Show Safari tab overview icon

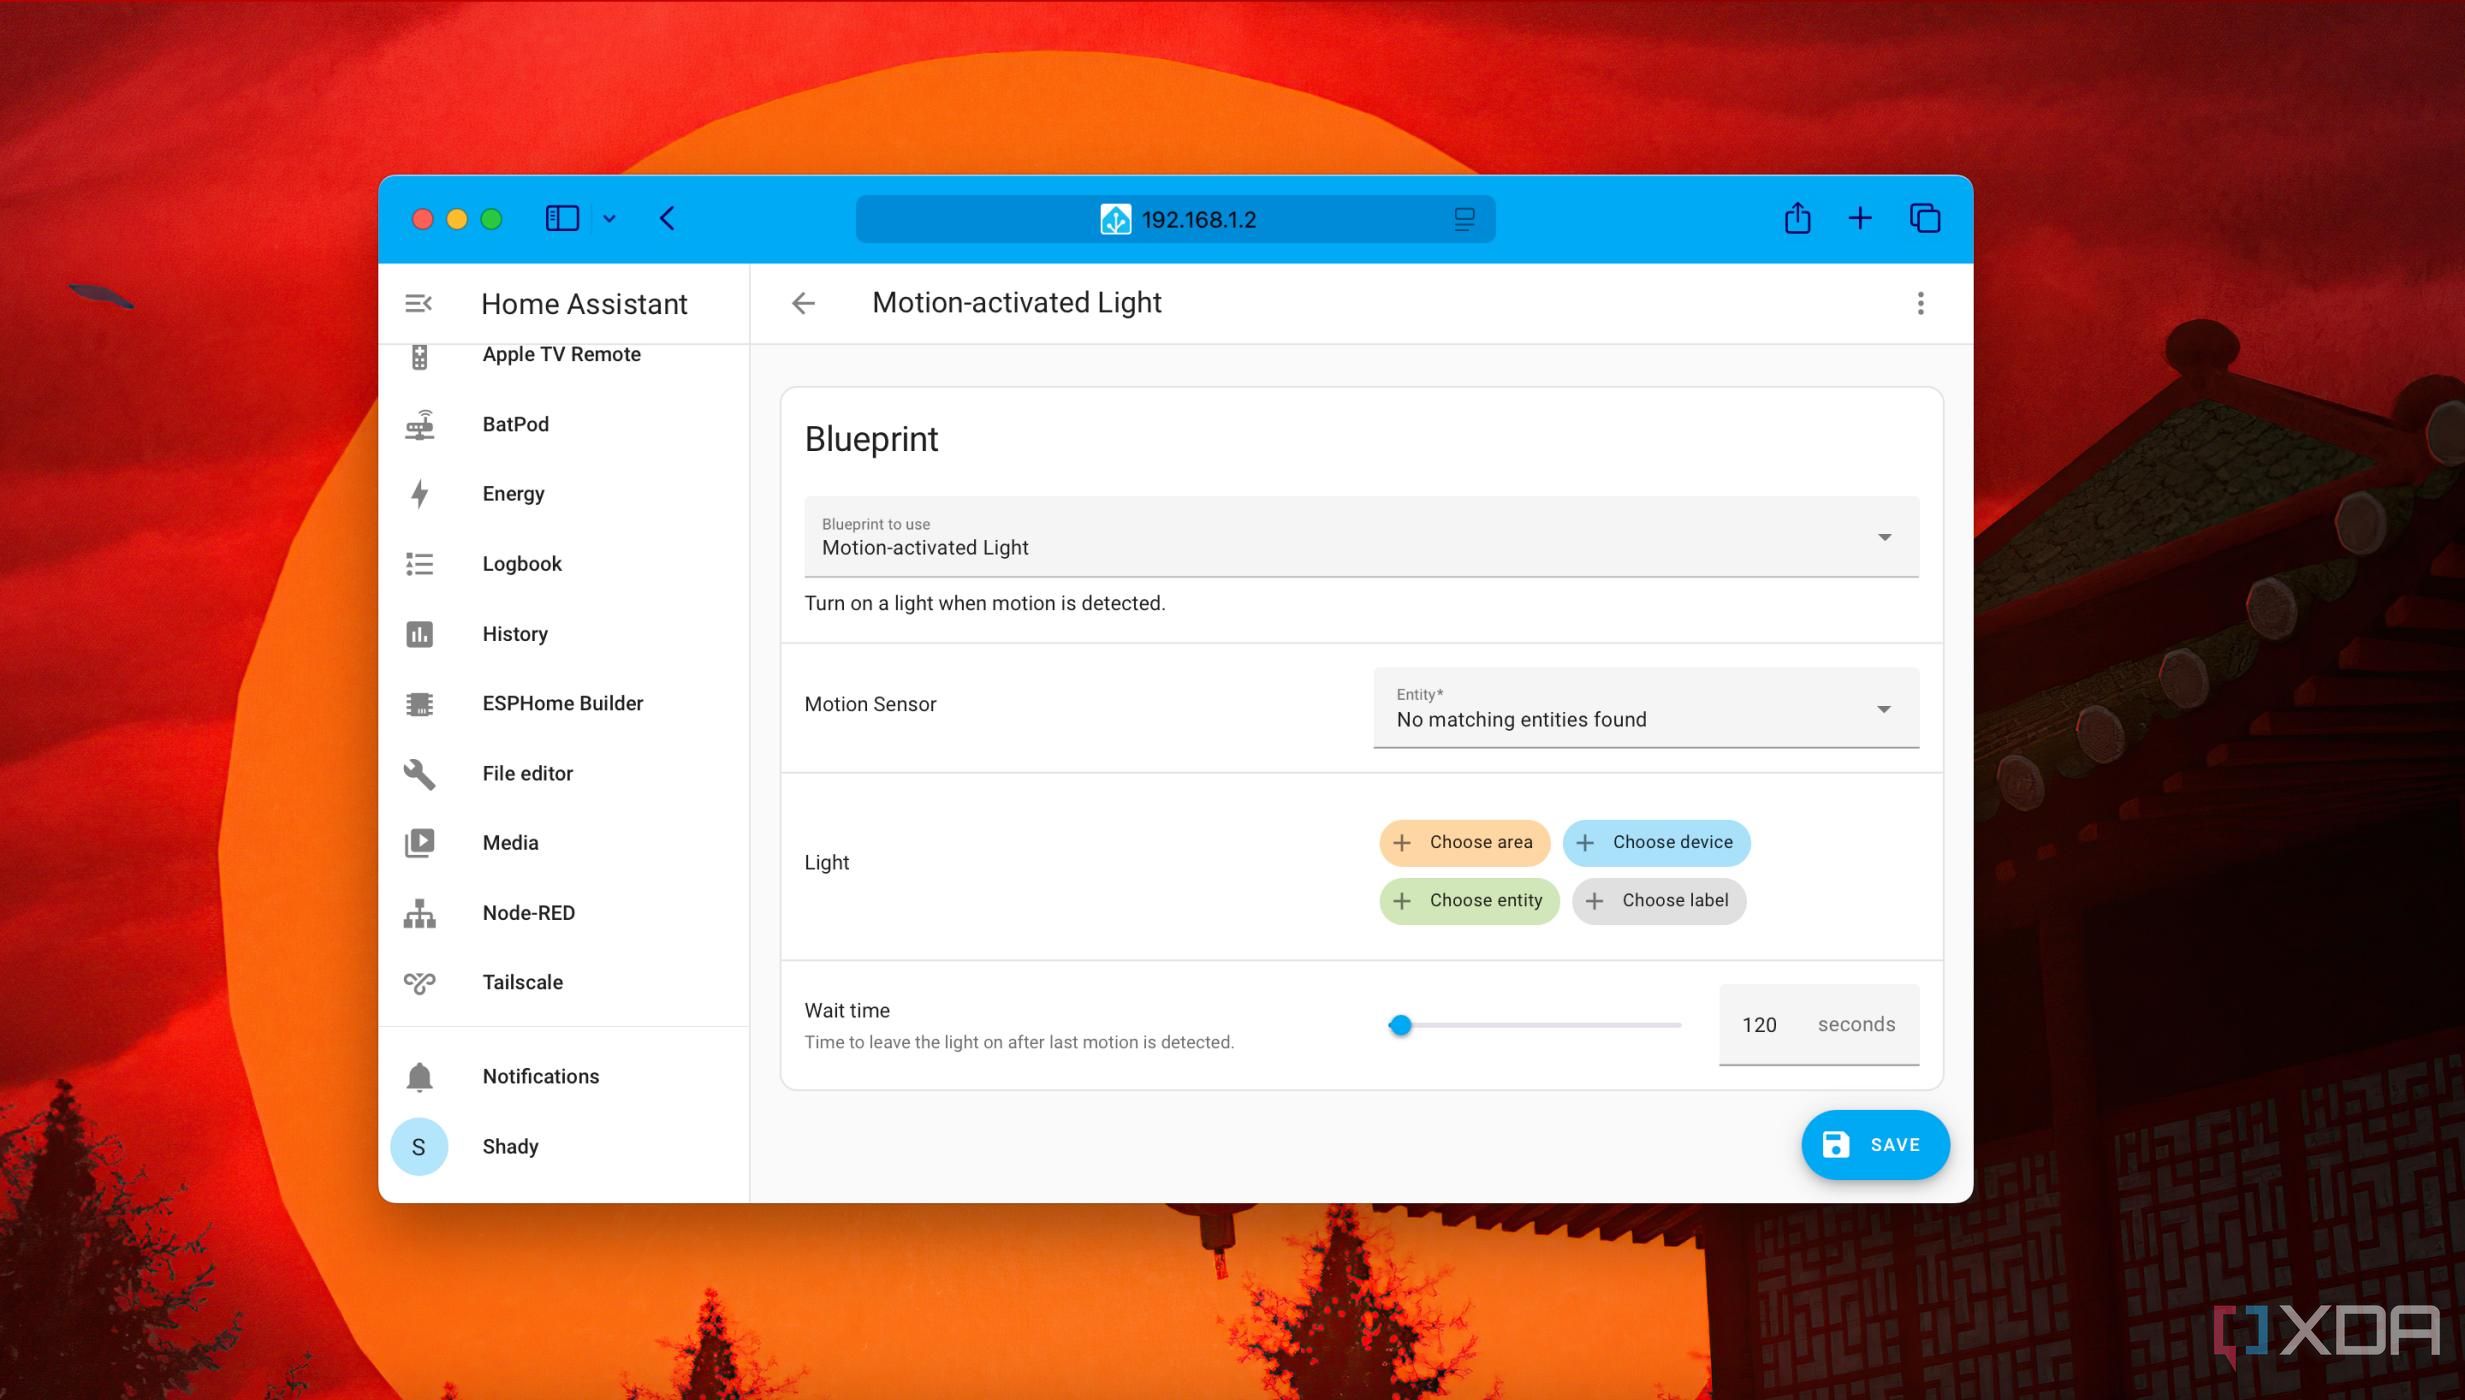coord(1925,218)
